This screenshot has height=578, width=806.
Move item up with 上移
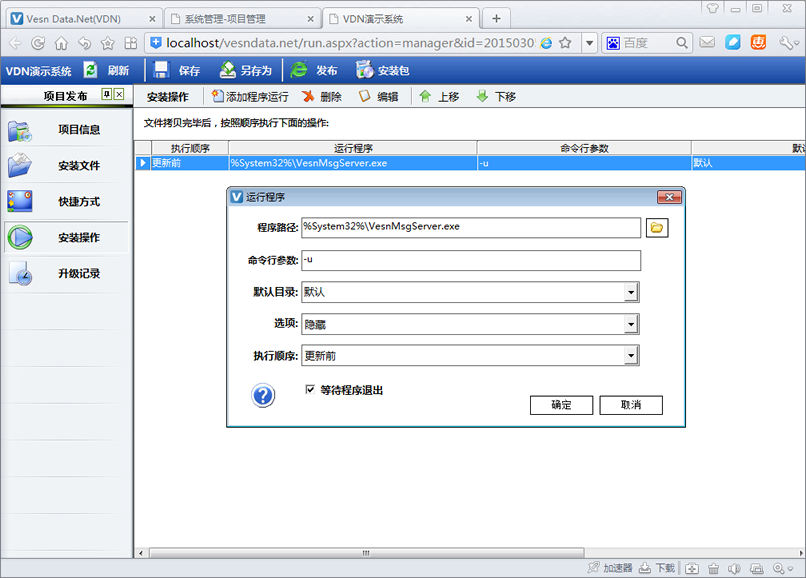tap(426, 97)
